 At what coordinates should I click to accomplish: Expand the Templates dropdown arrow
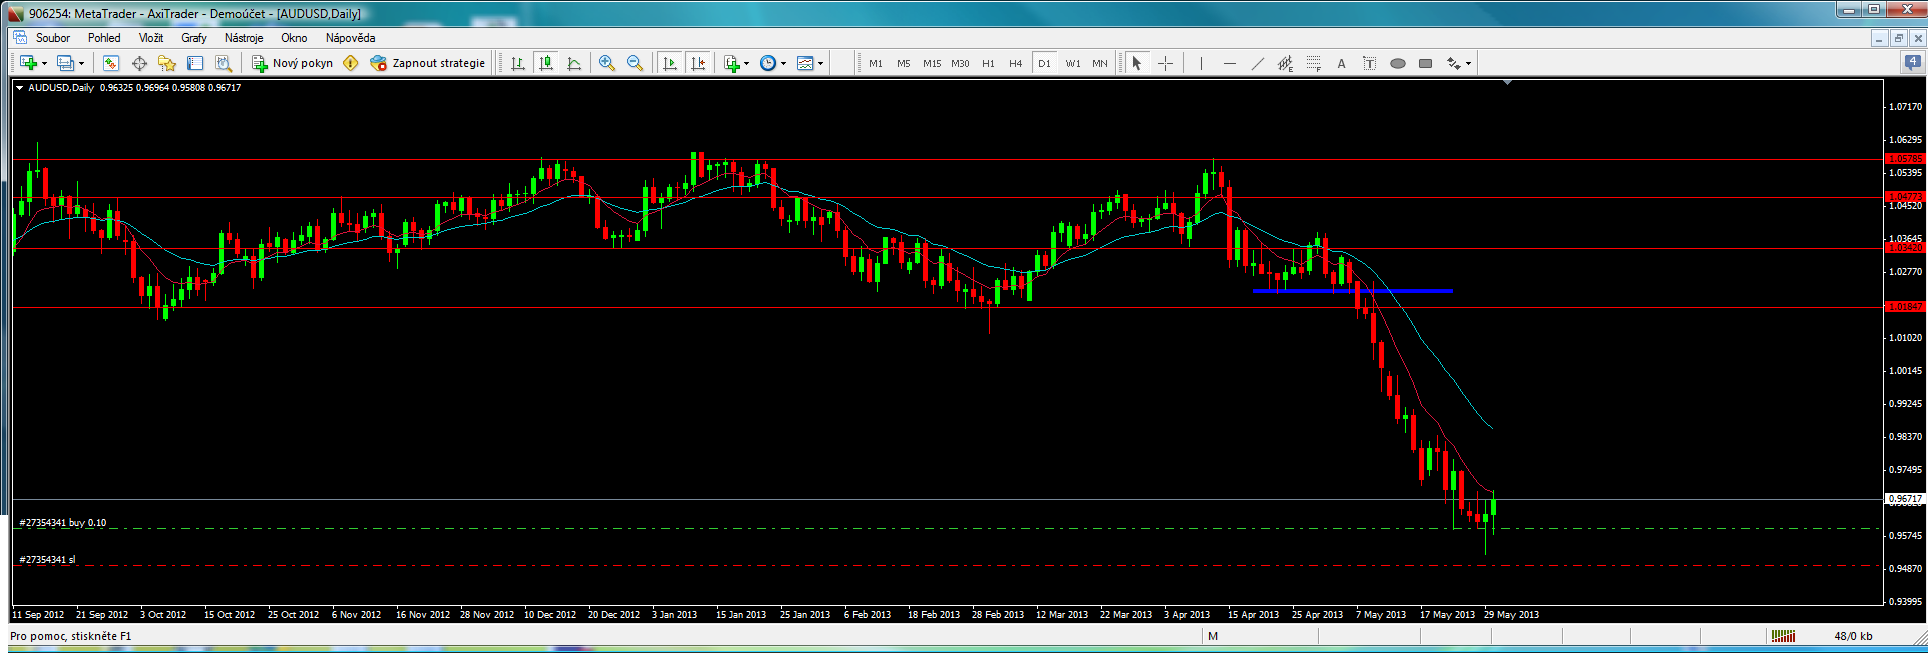(821, 63)
